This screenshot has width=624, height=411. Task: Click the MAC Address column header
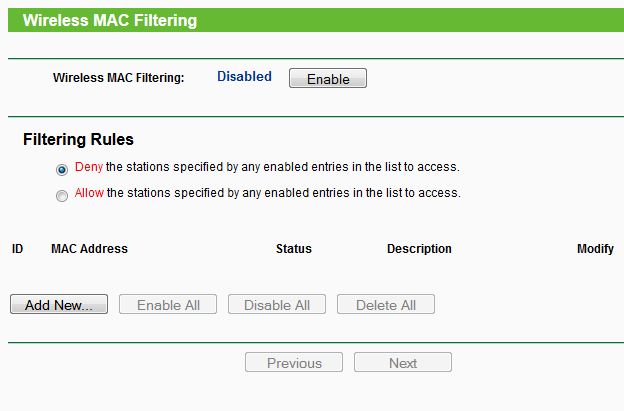[x=89, y=249]
